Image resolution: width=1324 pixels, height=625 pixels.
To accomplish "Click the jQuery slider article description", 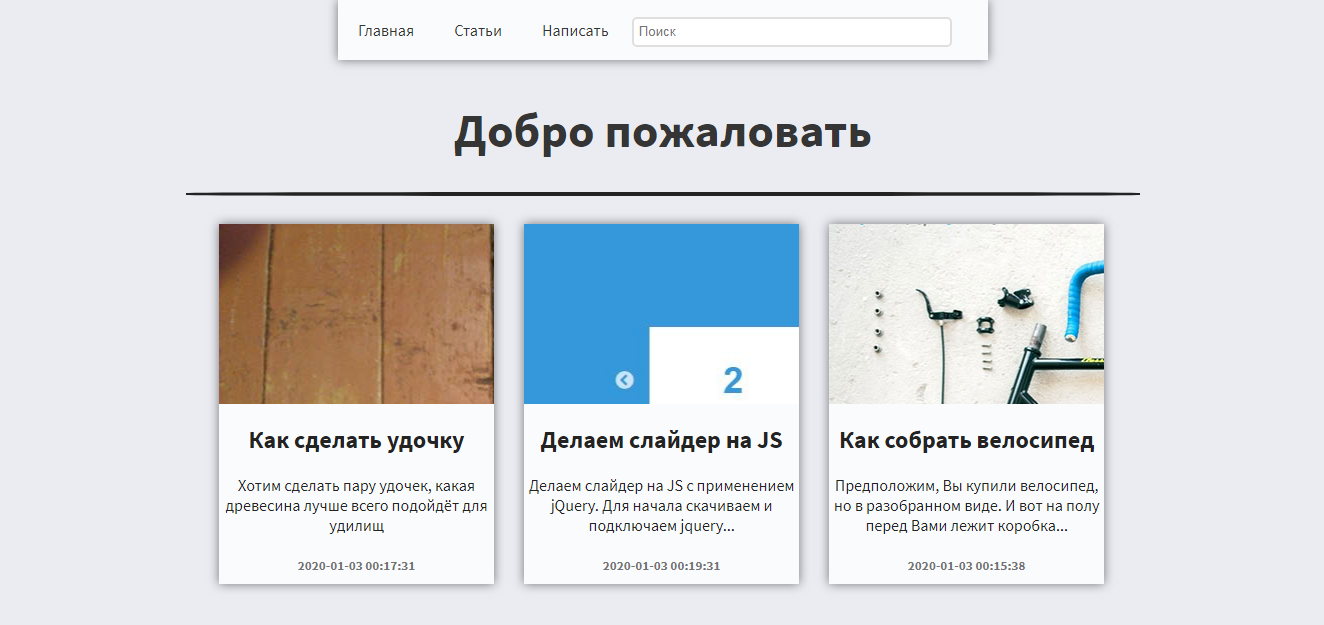I will (x=661, y=506).
